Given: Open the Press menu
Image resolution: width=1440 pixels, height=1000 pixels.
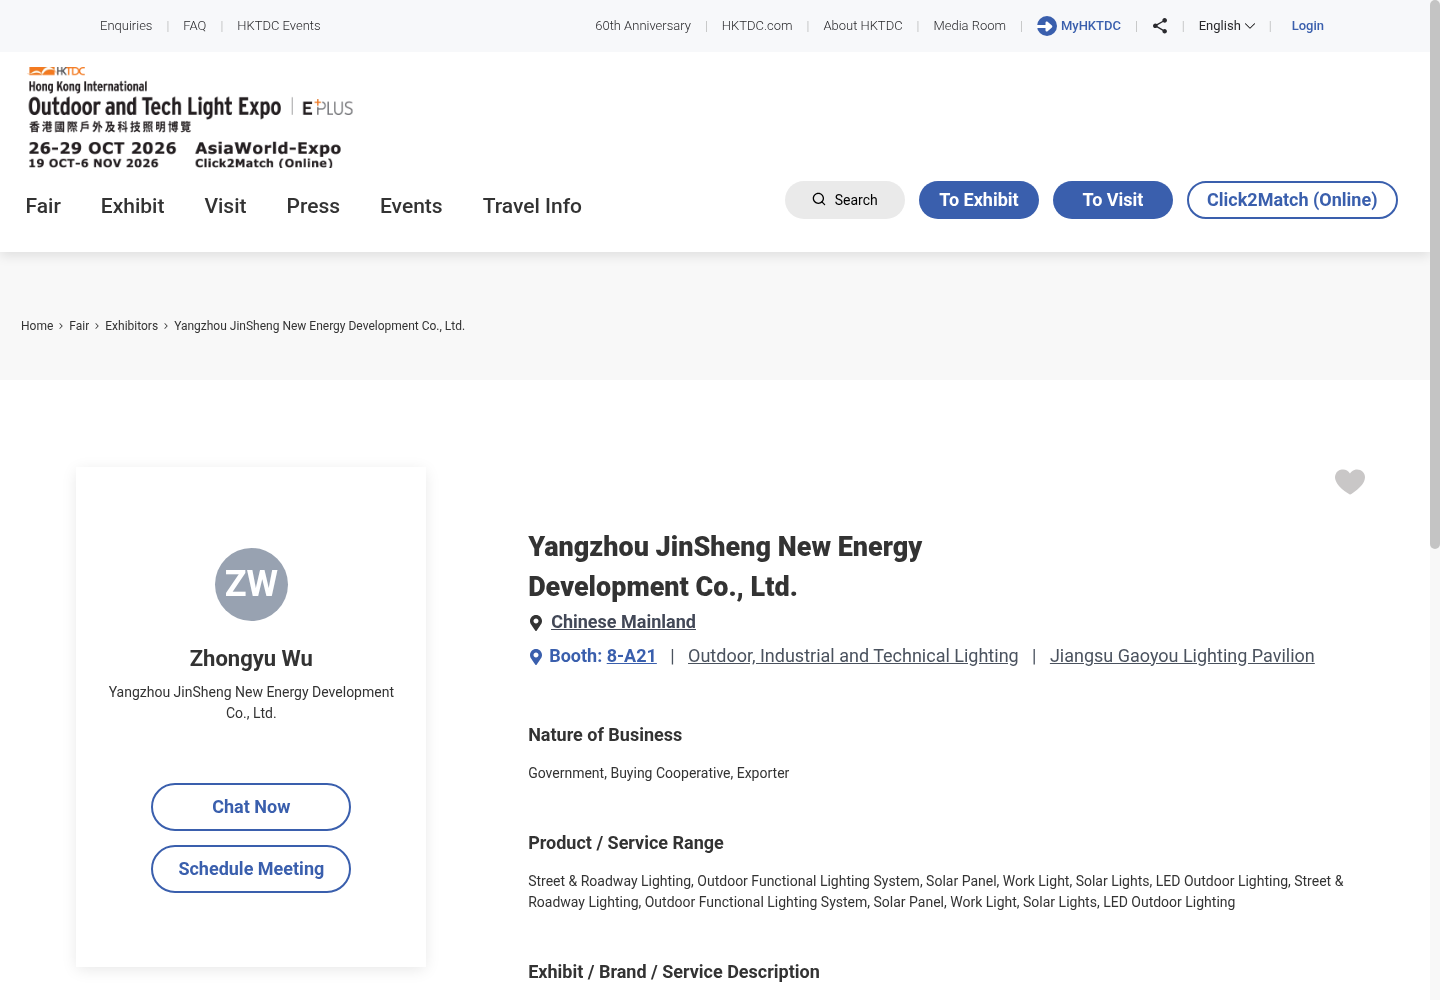Looking at the screenshot, I should pyautogui.click(x=313, y=206).
